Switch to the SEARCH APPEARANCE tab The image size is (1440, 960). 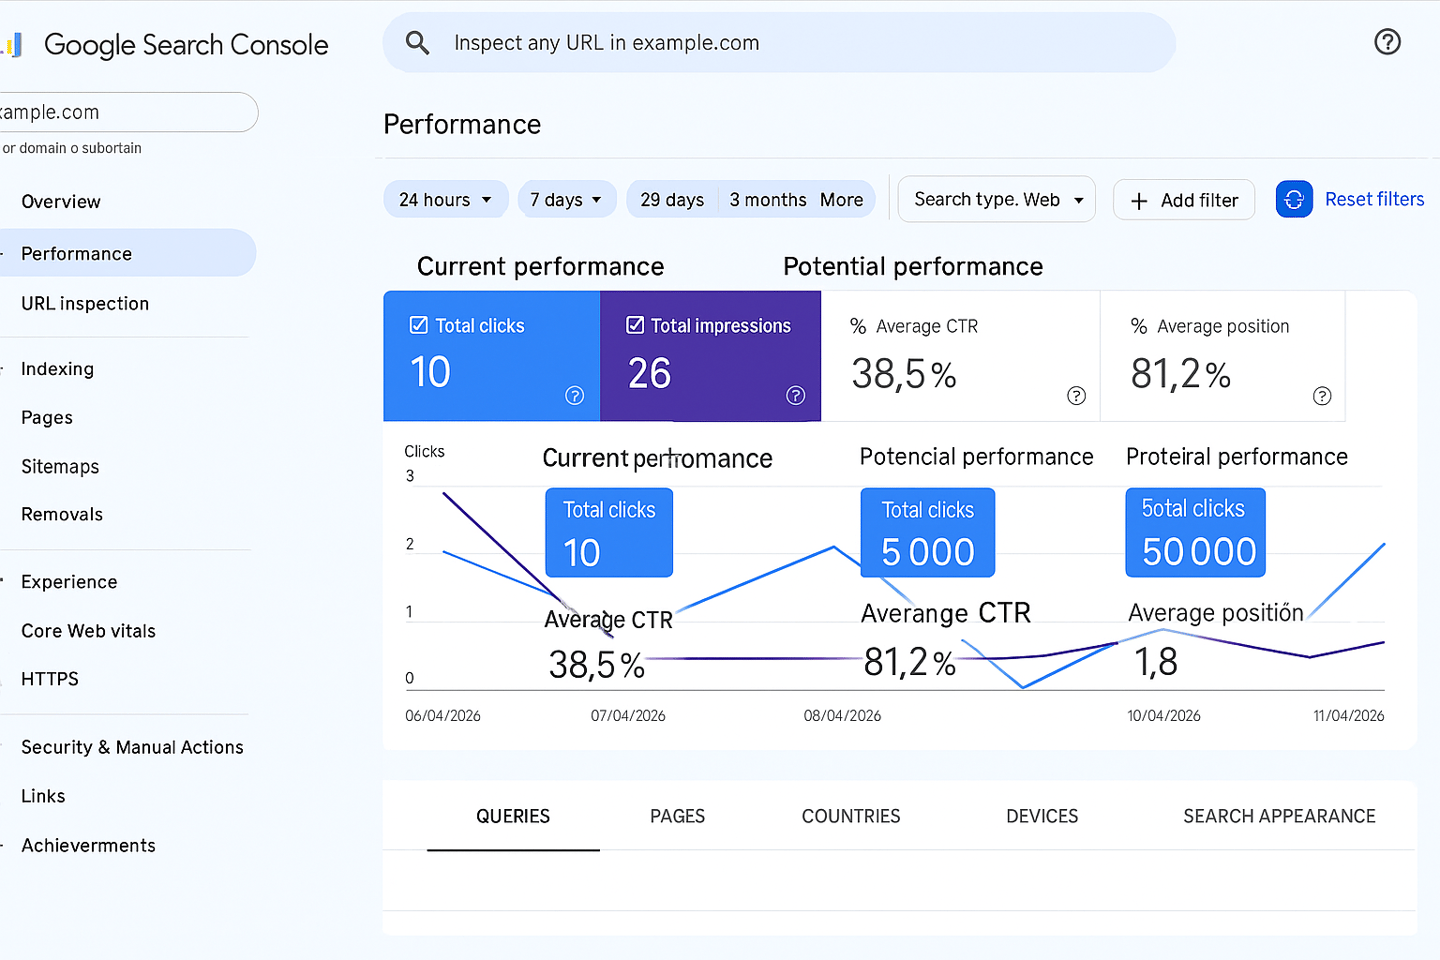(x=1280, y=816)
